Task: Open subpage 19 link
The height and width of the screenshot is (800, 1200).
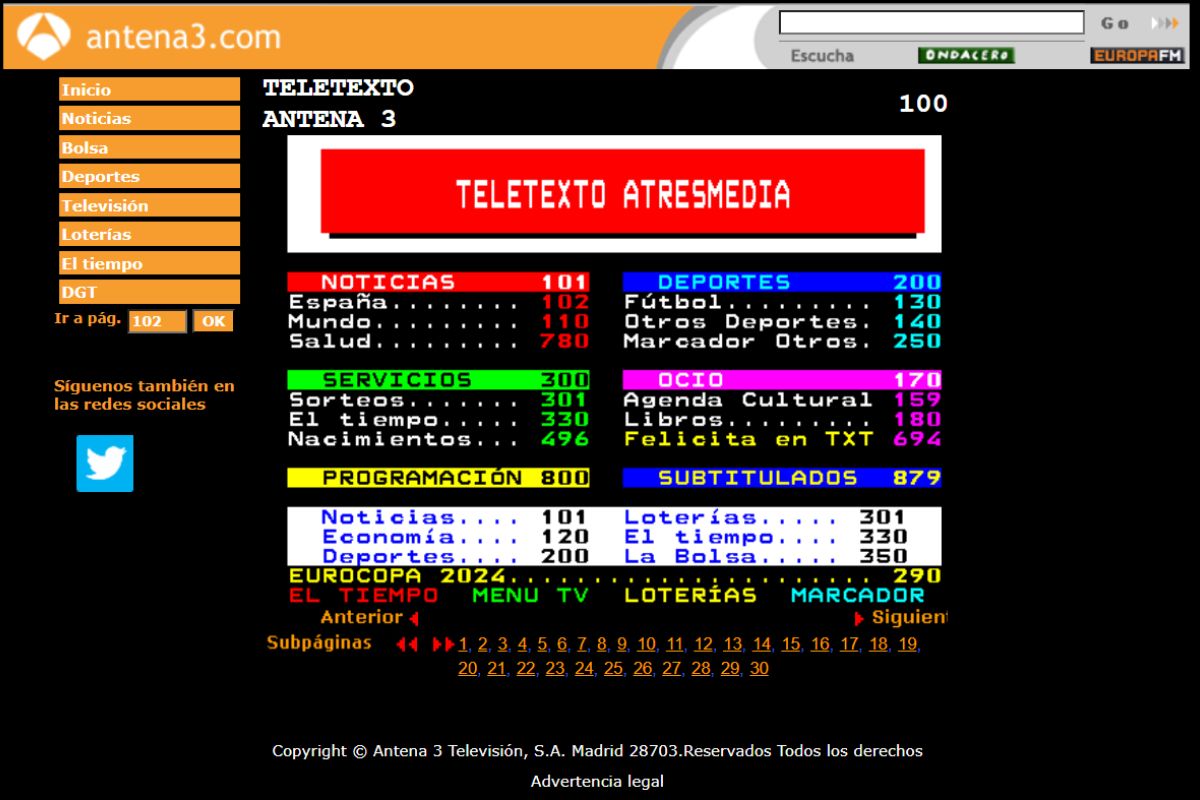Action: coord(906,645)
